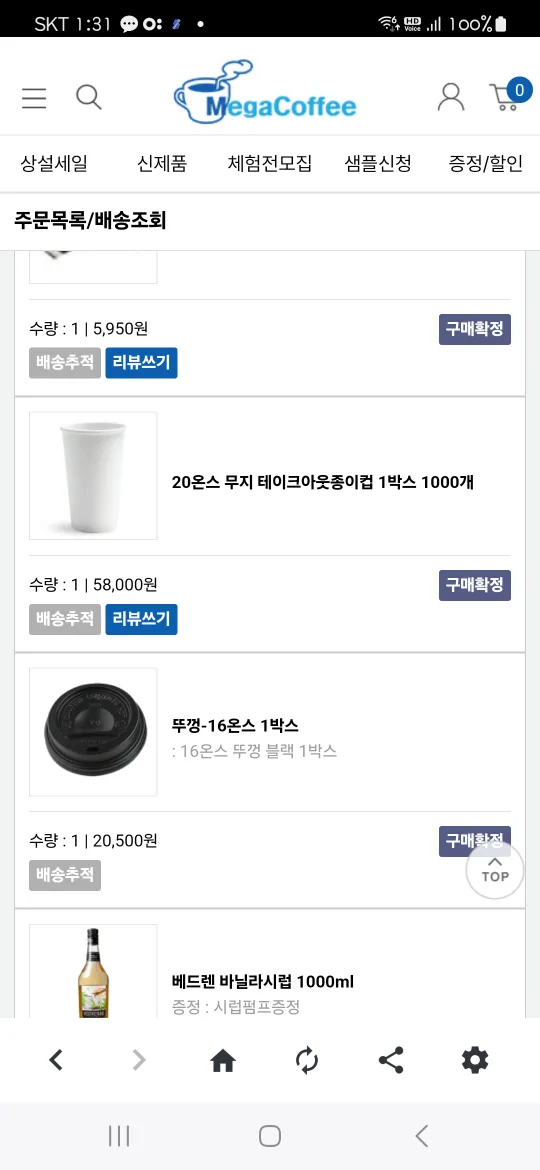Track delivery for the 뚜껑-16온스 order
The width and height of the screenshot is (540, 1170).
coord(65,875)
